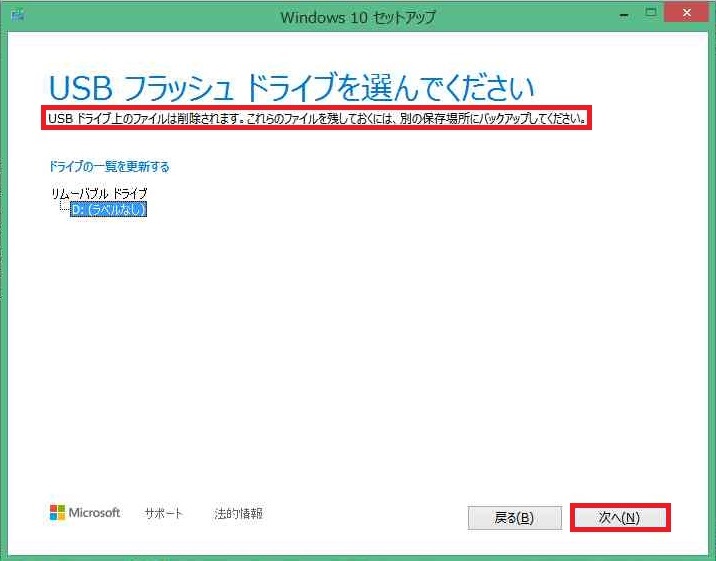
Task: Click the USB フラッシュ ドライブを選んでください heading
Action: pyautogui.click(x=291, y=88)
